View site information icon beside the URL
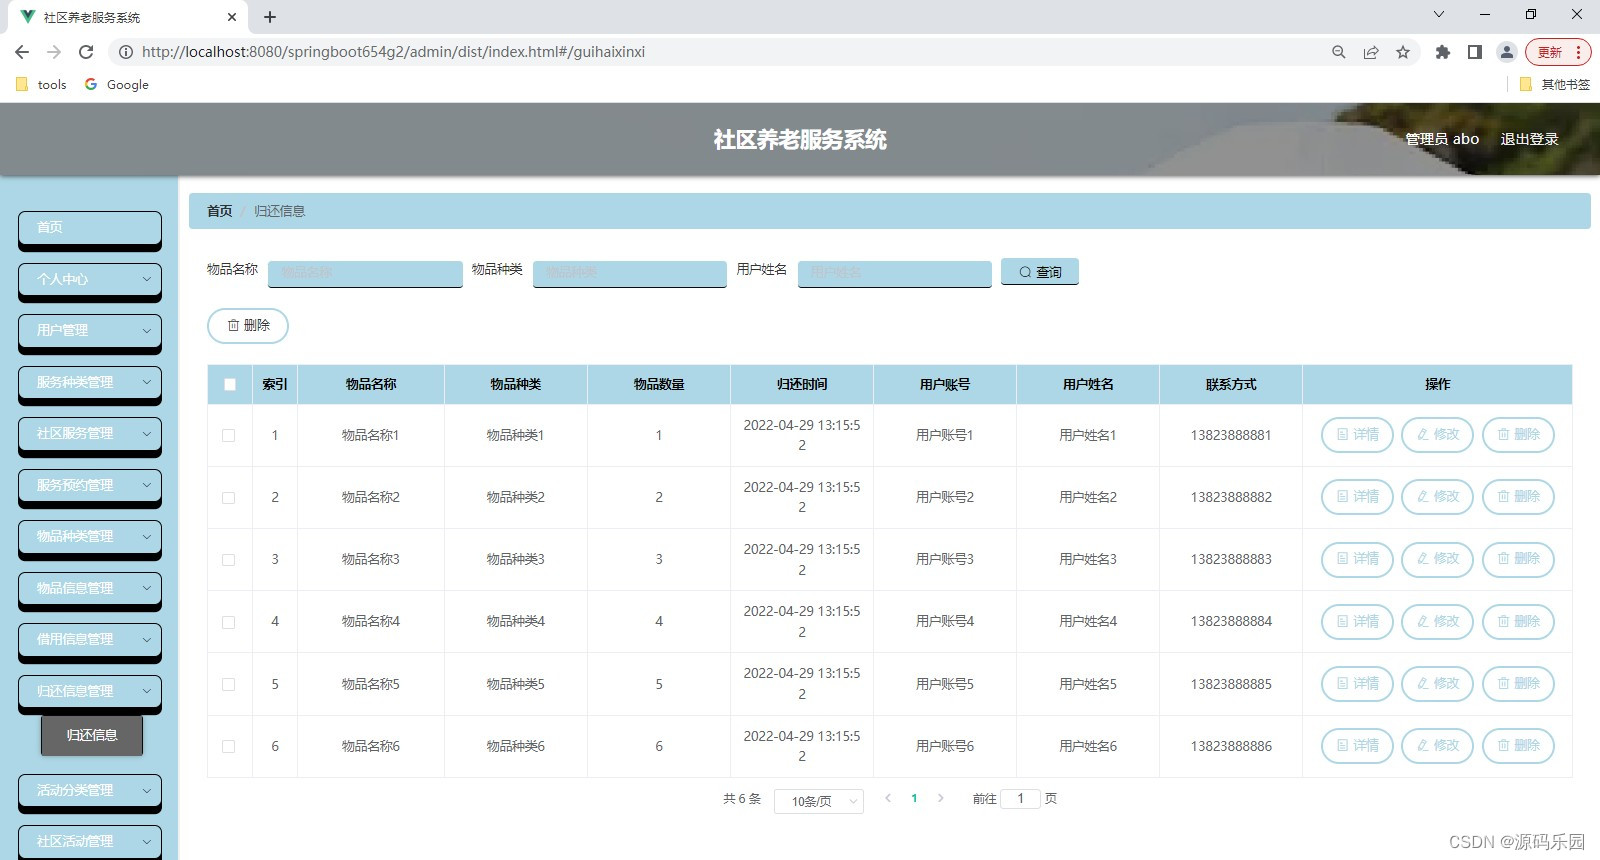Viewport: 1600px width, 860px height. pos(126,52)
